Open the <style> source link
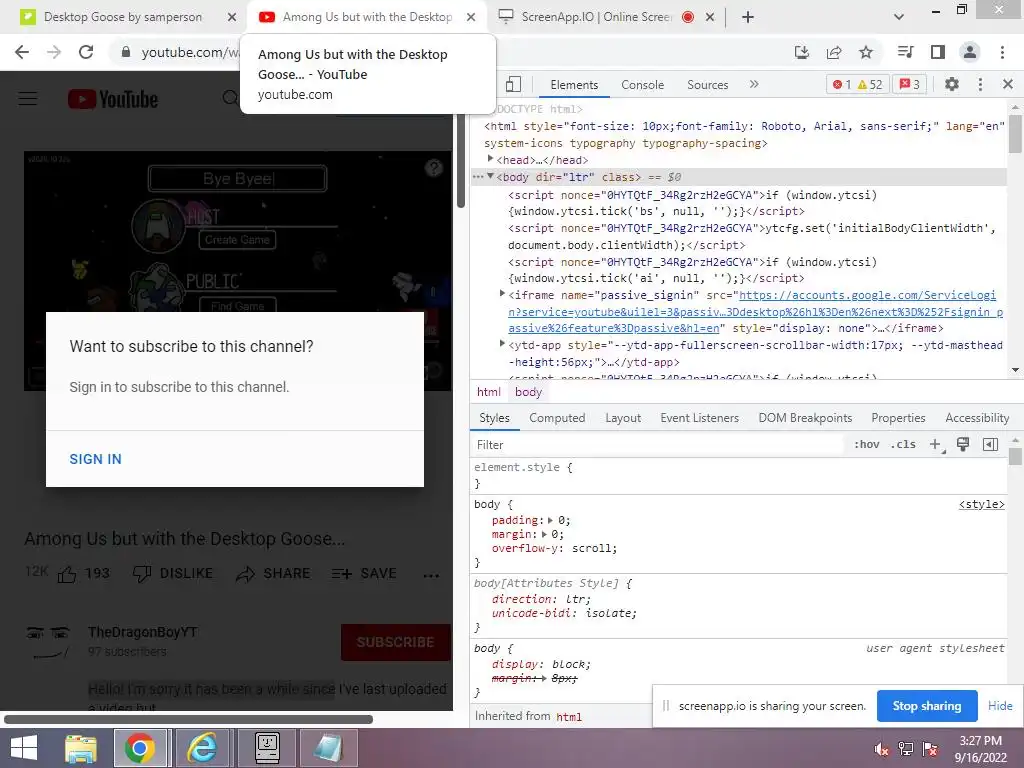The height and width of the screenshot is (768, 1024). tap(982, 504)
